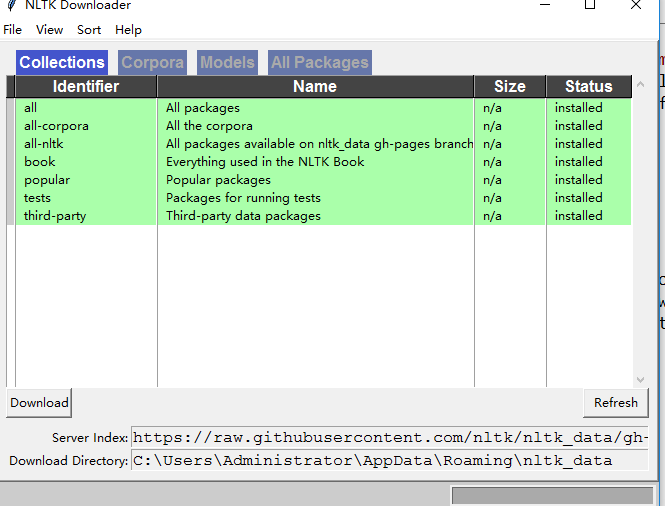The height and width of the screenshot is (506, 665).
Task: Click the Size column header
Action: pos(510,87)
